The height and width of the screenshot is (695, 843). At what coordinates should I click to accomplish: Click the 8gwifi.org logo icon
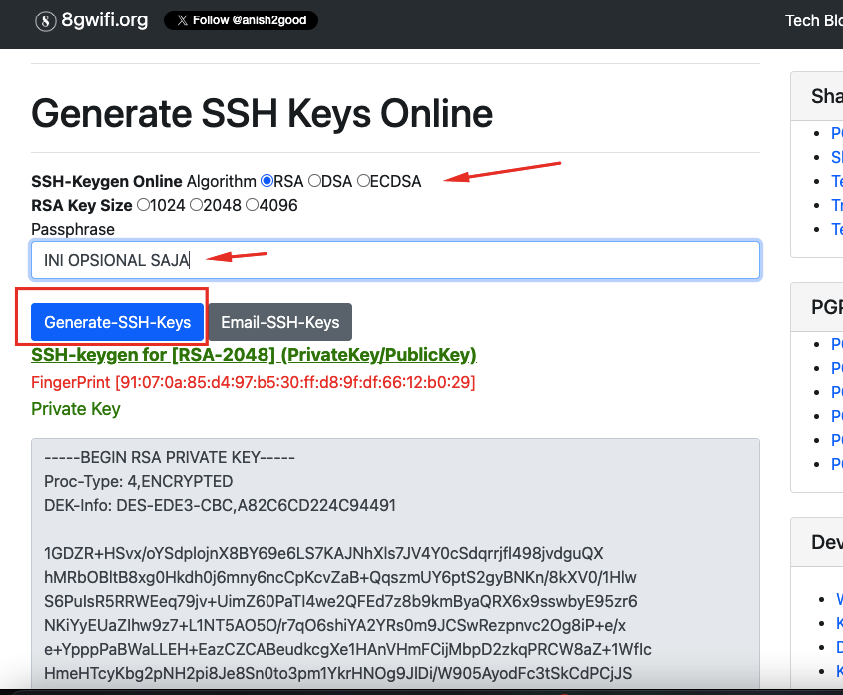coord(46,21)
